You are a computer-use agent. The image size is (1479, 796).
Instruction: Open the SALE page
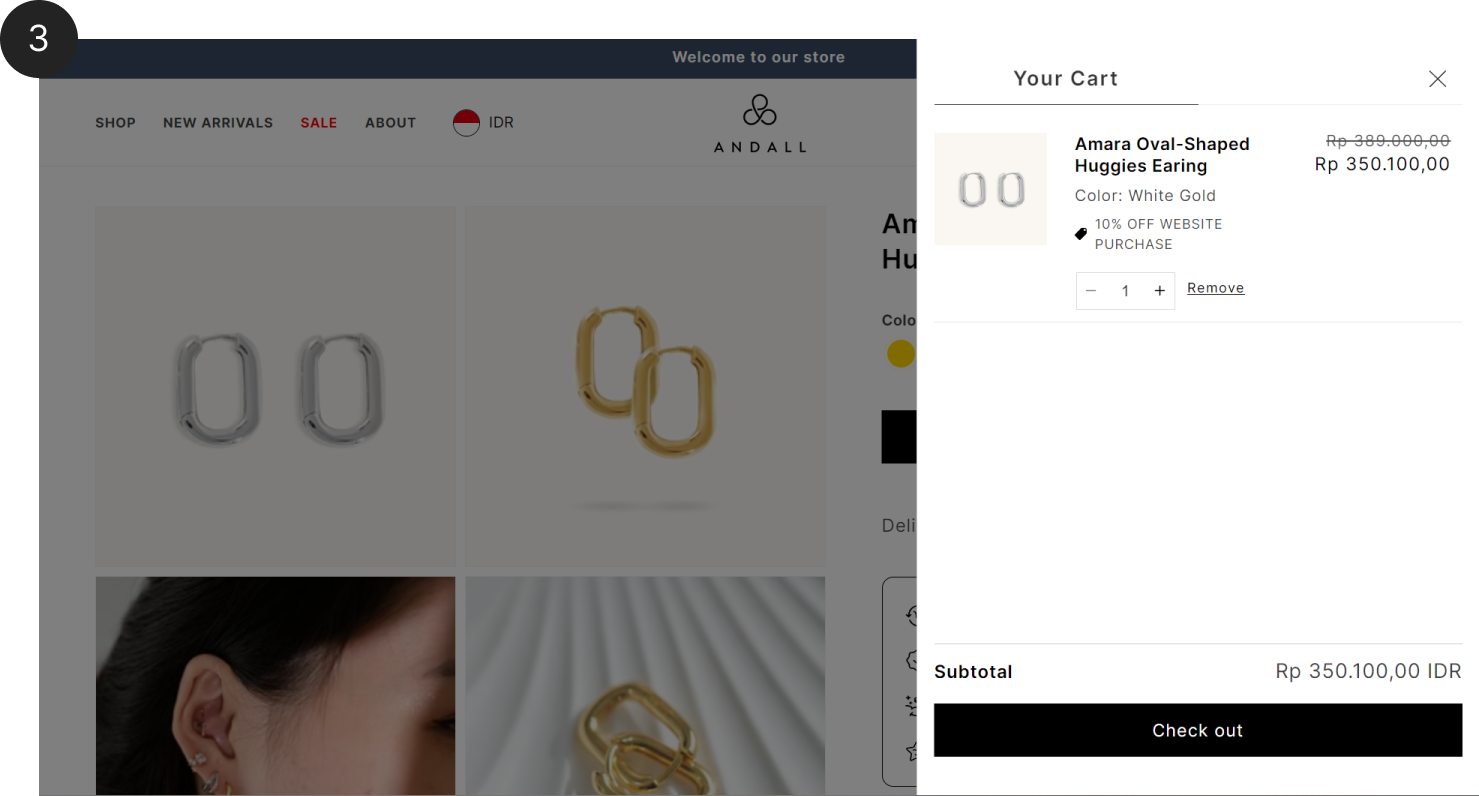pos(319,123)
